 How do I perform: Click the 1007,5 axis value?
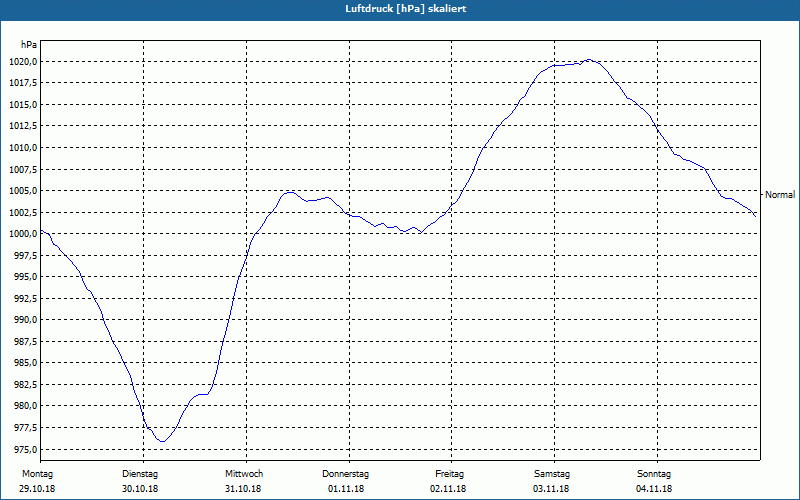click(23, 169)
